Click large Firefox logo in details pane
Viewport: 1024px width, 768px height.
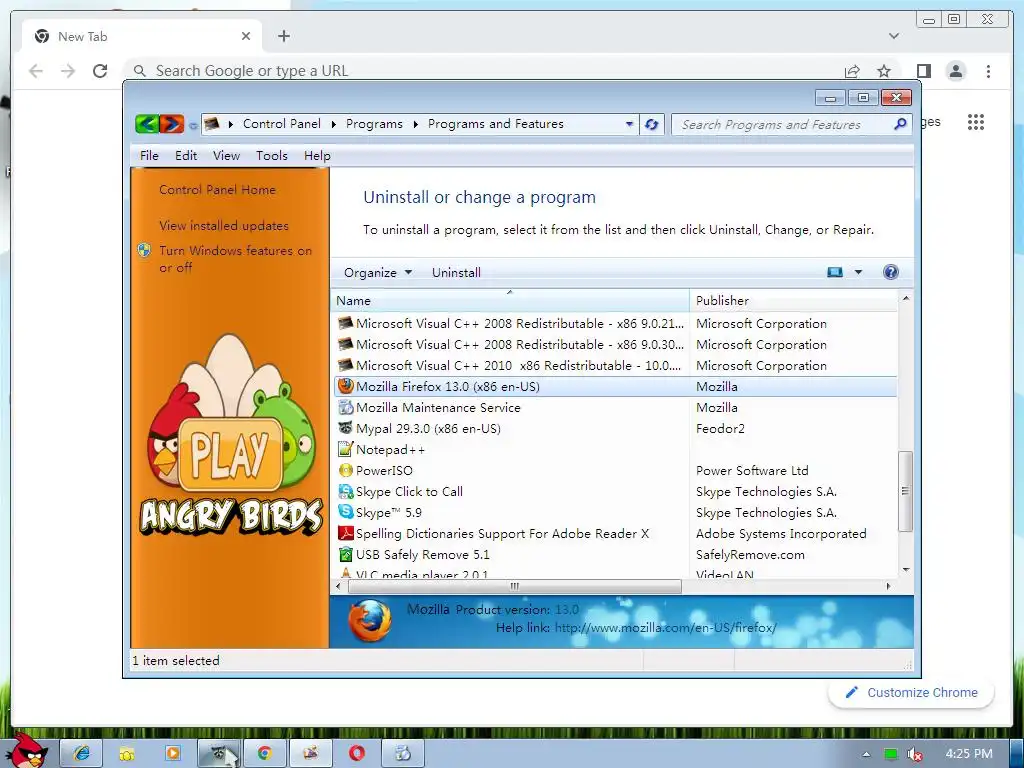coord(369,621)
